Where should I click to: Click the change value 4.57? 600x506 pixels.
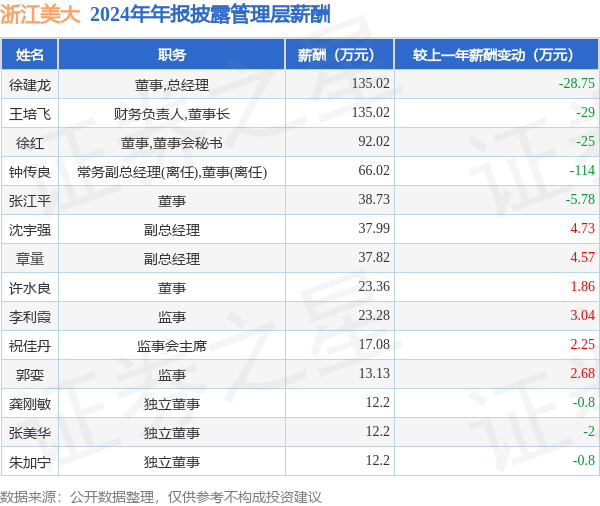pos(582,257)
